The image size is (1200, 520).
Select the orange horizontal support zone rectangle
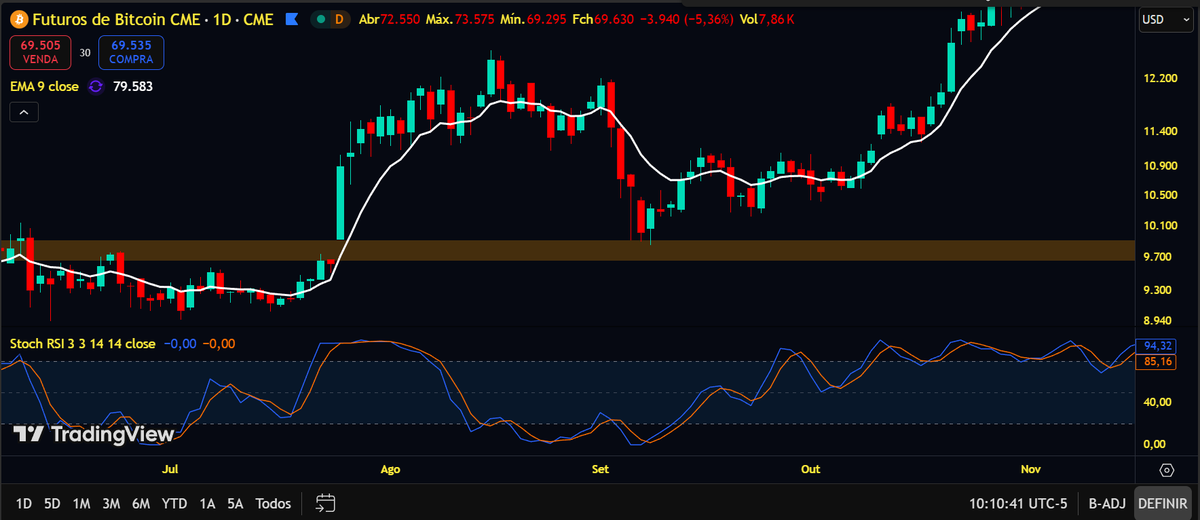pyautogui.click(x=568, y=250)
